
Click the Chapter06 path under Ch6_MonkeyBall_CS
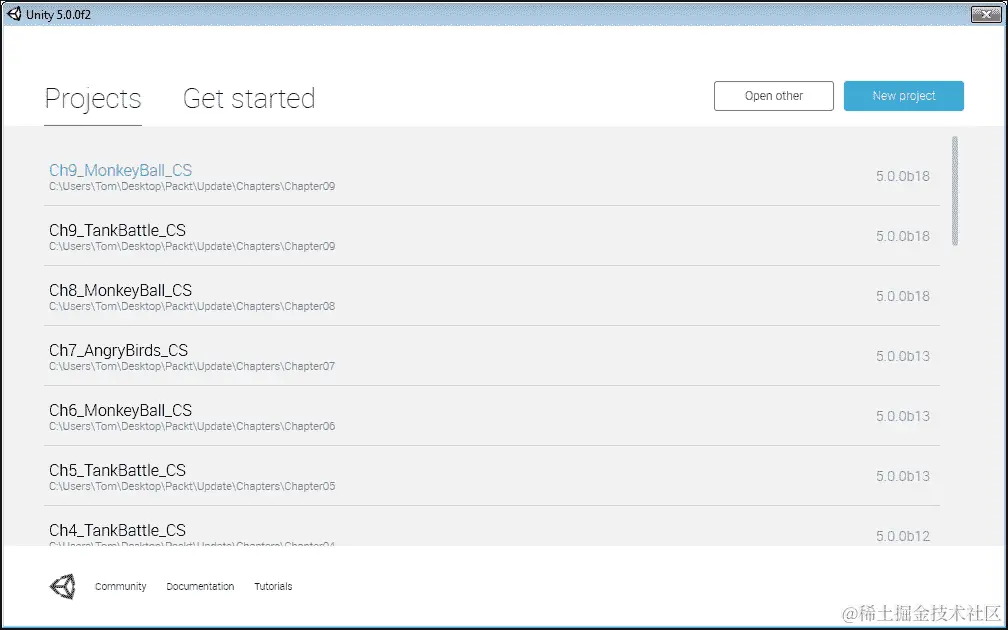pos(192,426)
